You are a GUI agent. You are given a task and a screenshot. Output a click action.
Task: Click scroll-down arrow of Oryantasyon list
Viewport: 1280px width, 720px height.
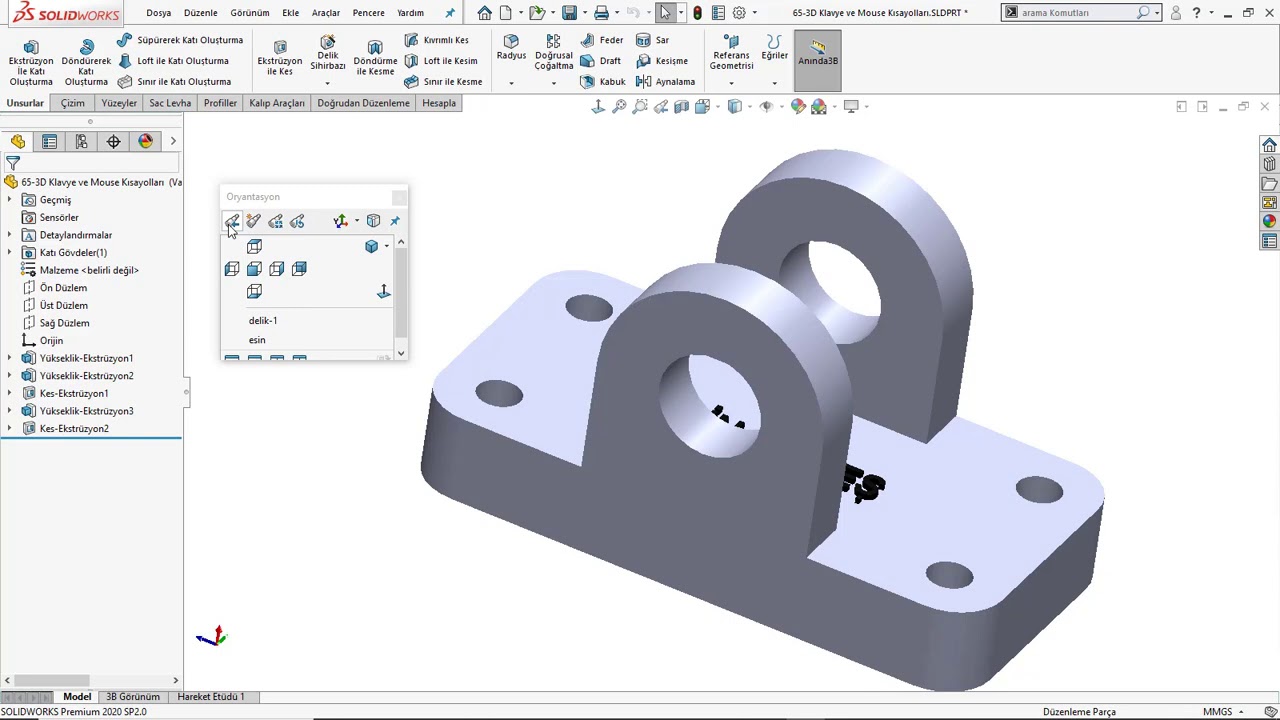(x=401, y=353)
